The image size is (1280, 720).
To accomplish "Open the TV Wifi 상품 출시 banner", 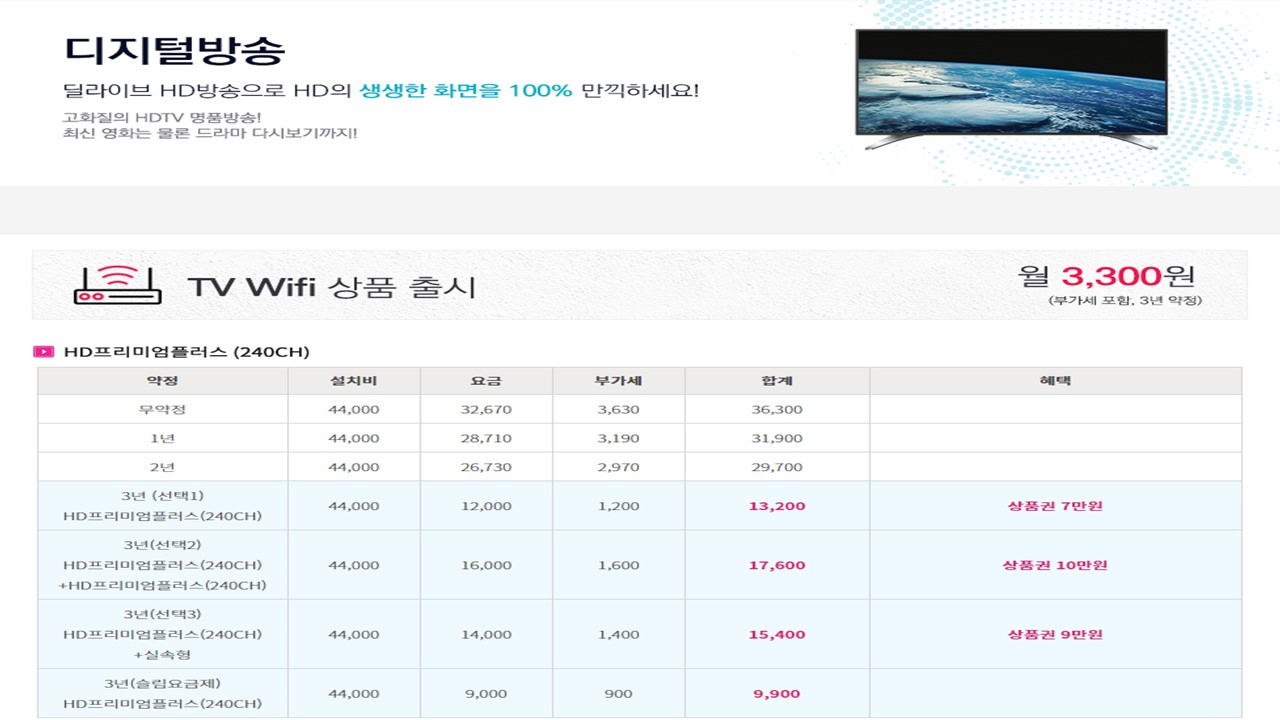I will tap(639, 285).
